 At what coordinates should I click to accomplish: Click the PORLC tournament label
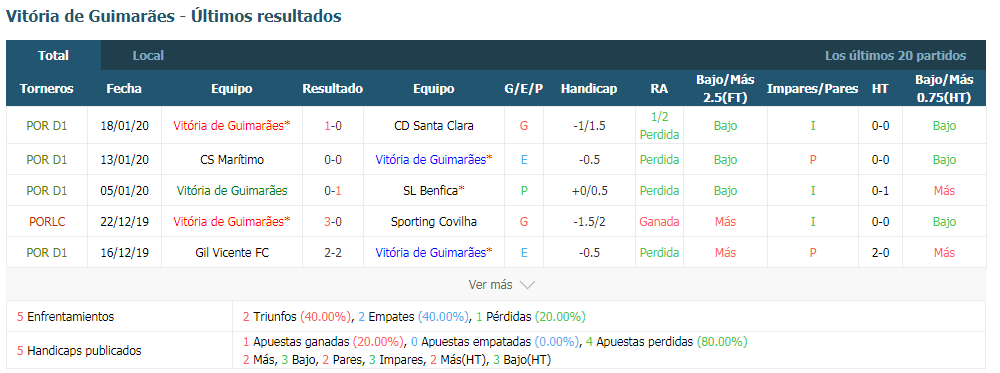click(x=47, y=222)
